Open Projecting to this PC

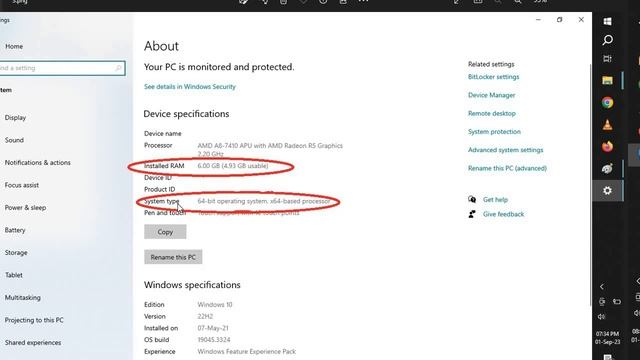(34, 320)
